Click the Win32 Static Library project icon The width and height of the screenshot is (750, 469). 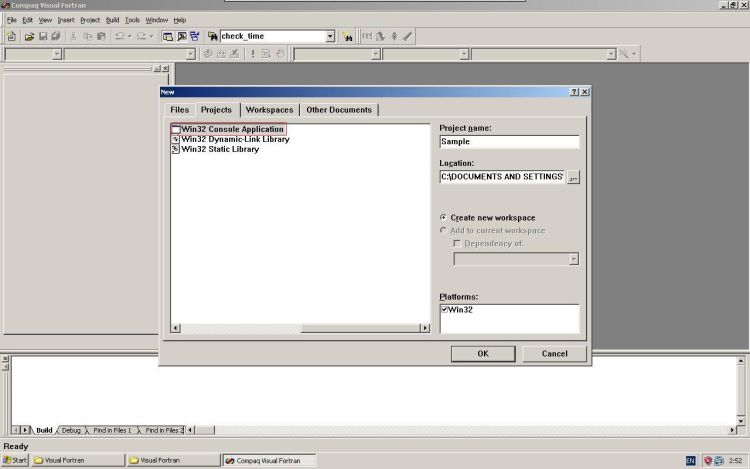coord(176,149)
